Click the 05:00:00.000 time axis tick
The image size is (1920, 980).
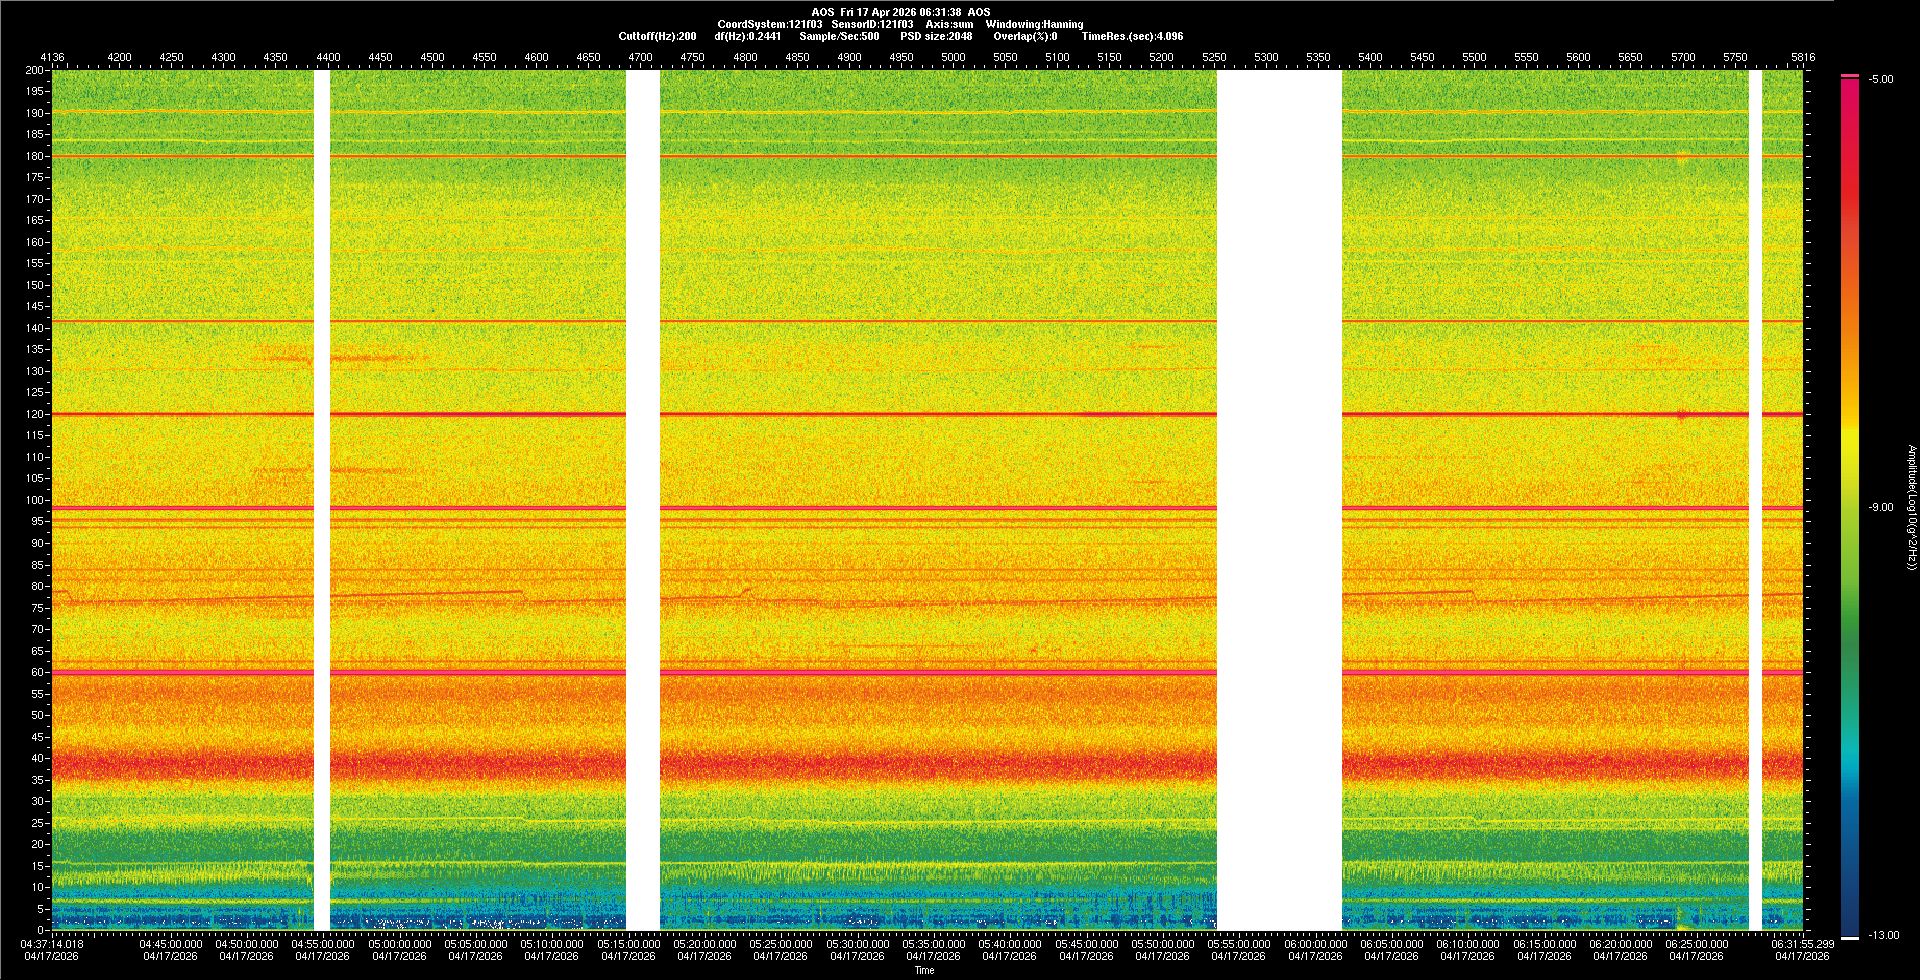point(400,944)
